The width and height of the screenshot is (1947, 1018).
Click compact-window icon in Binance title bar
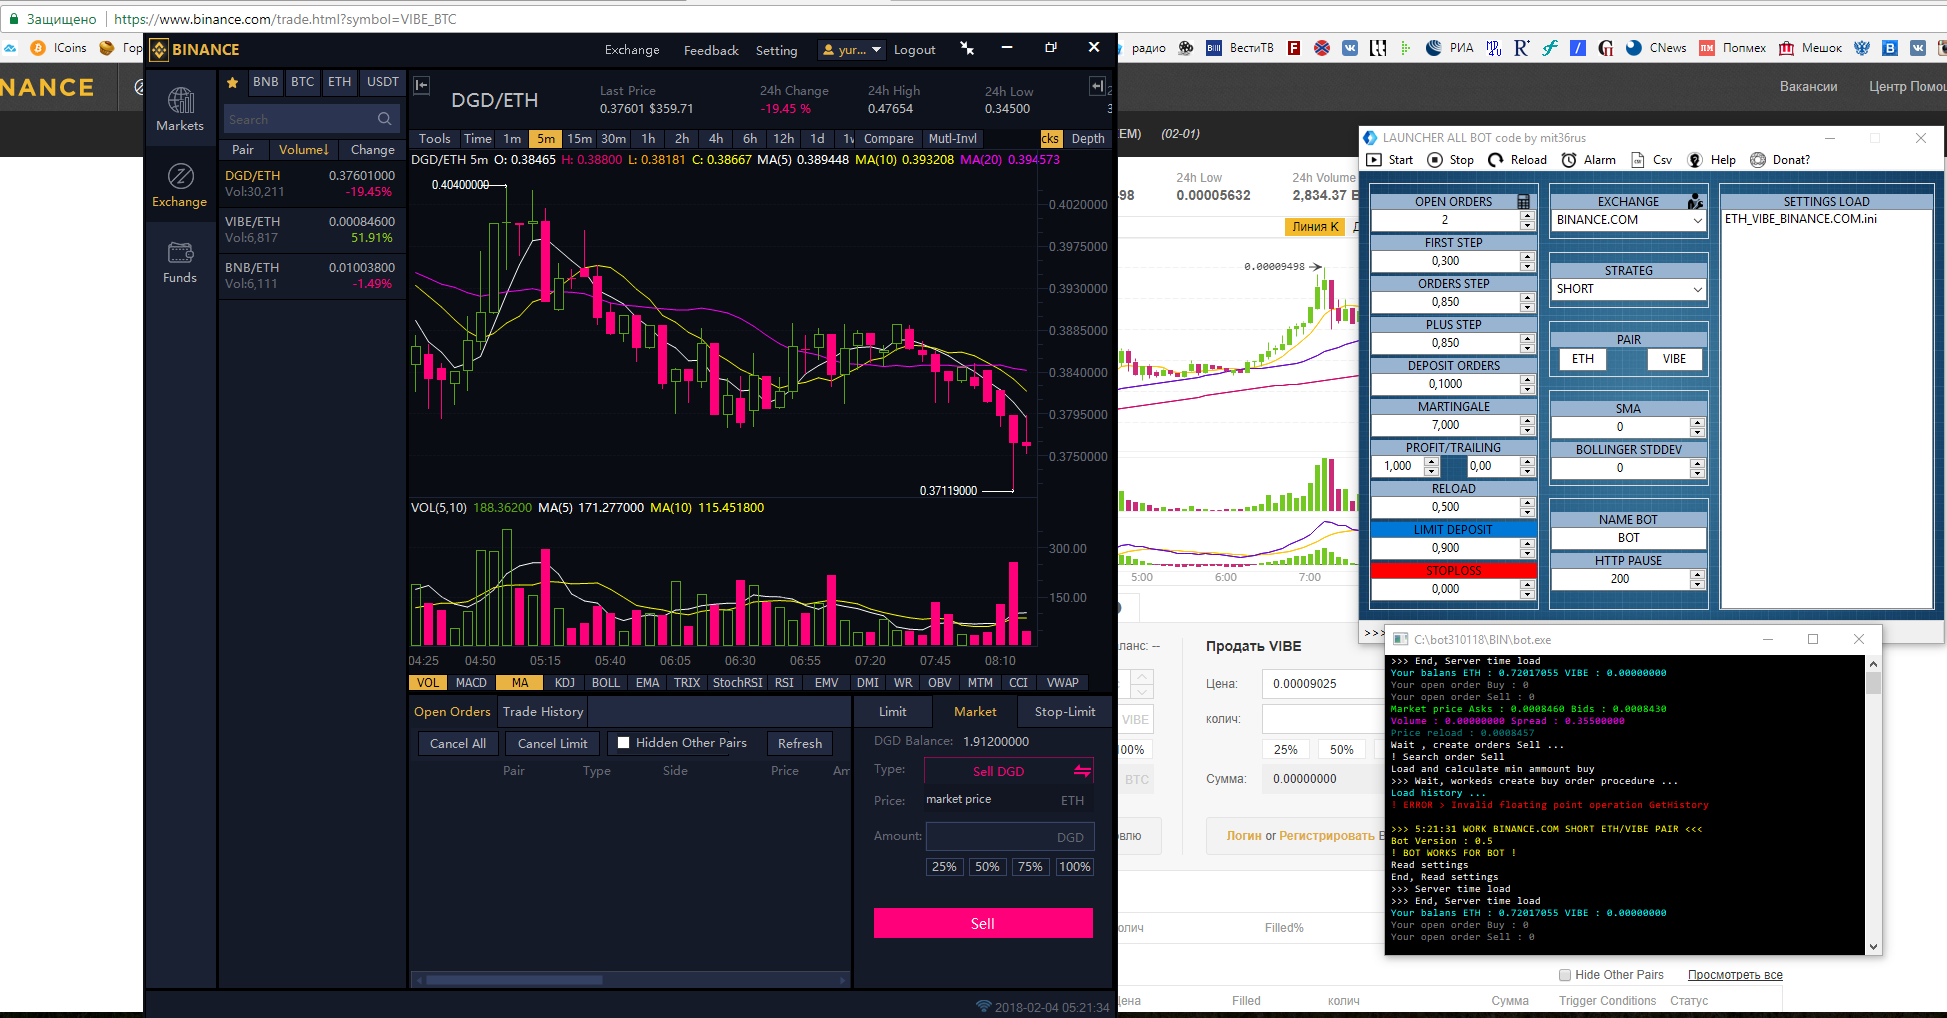point(967,48)
